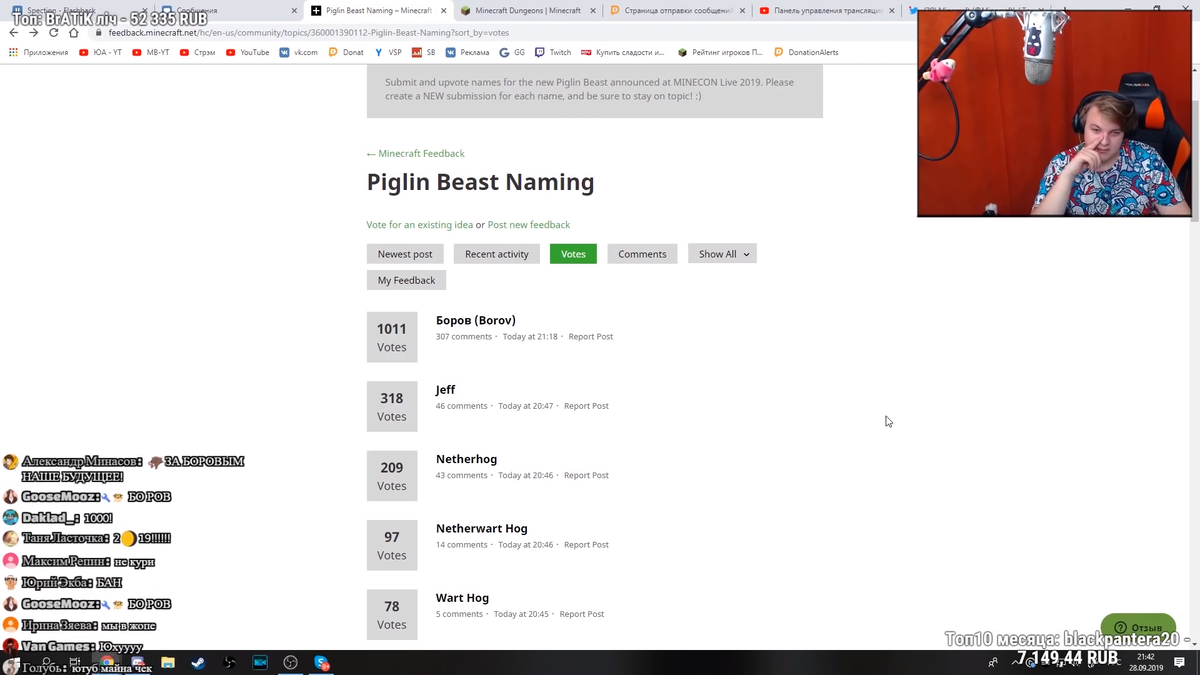This screenshot has width=1200, height=675.
Task: Open the DonationAlerts bookmark
Action: click(806, 52)
